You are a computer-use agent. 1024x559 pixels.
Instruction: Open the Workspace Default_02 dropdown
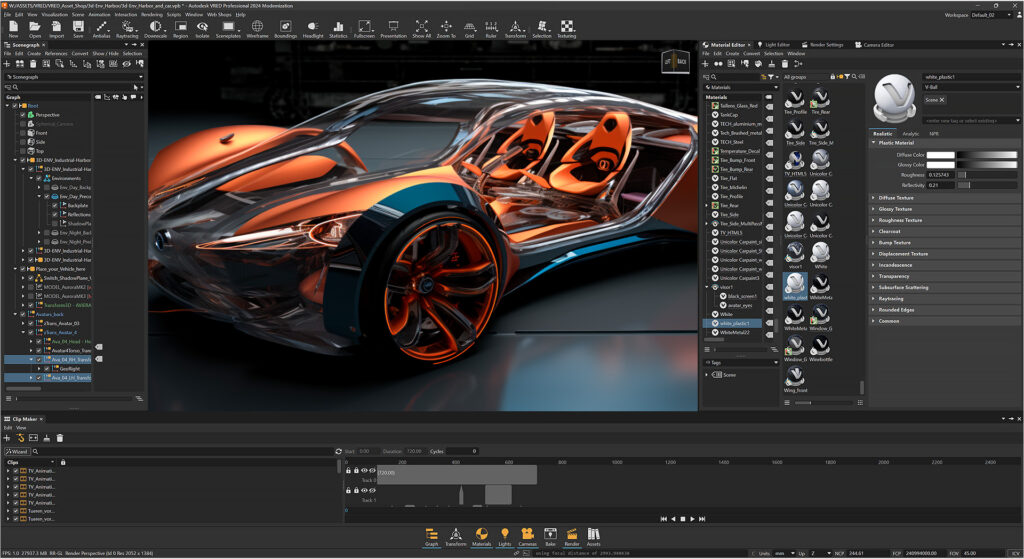click(x=991, y=15)
